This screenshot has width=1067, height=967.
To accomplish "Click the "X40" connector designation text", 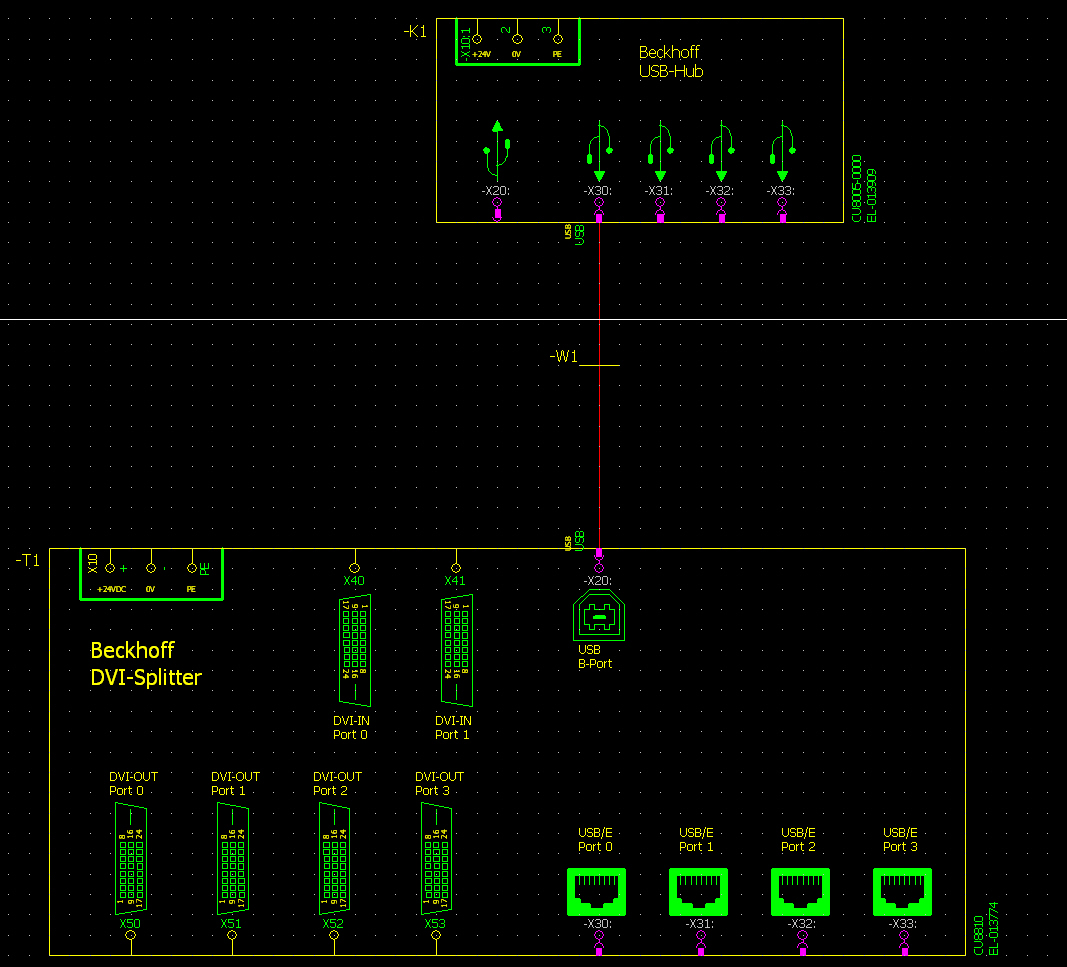I will pos(354,580).
